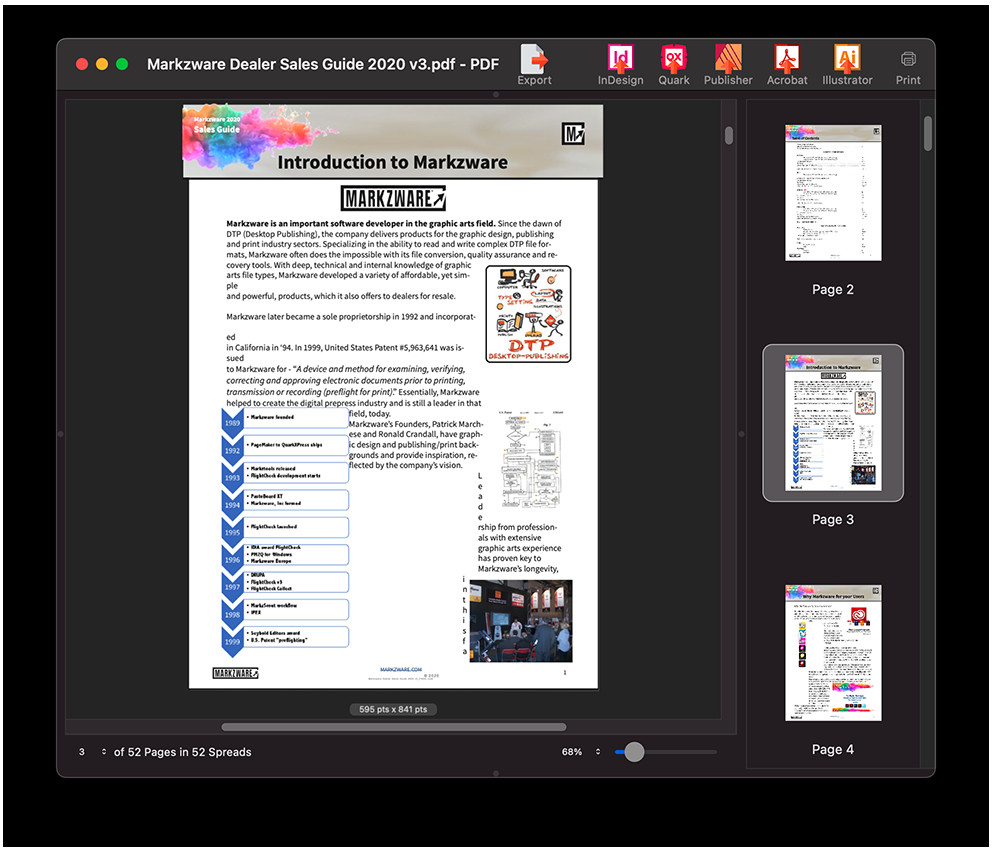The image size is (992, 852).
Task: Select the Page 2 thumbnail
Action: tap(833, 192)
